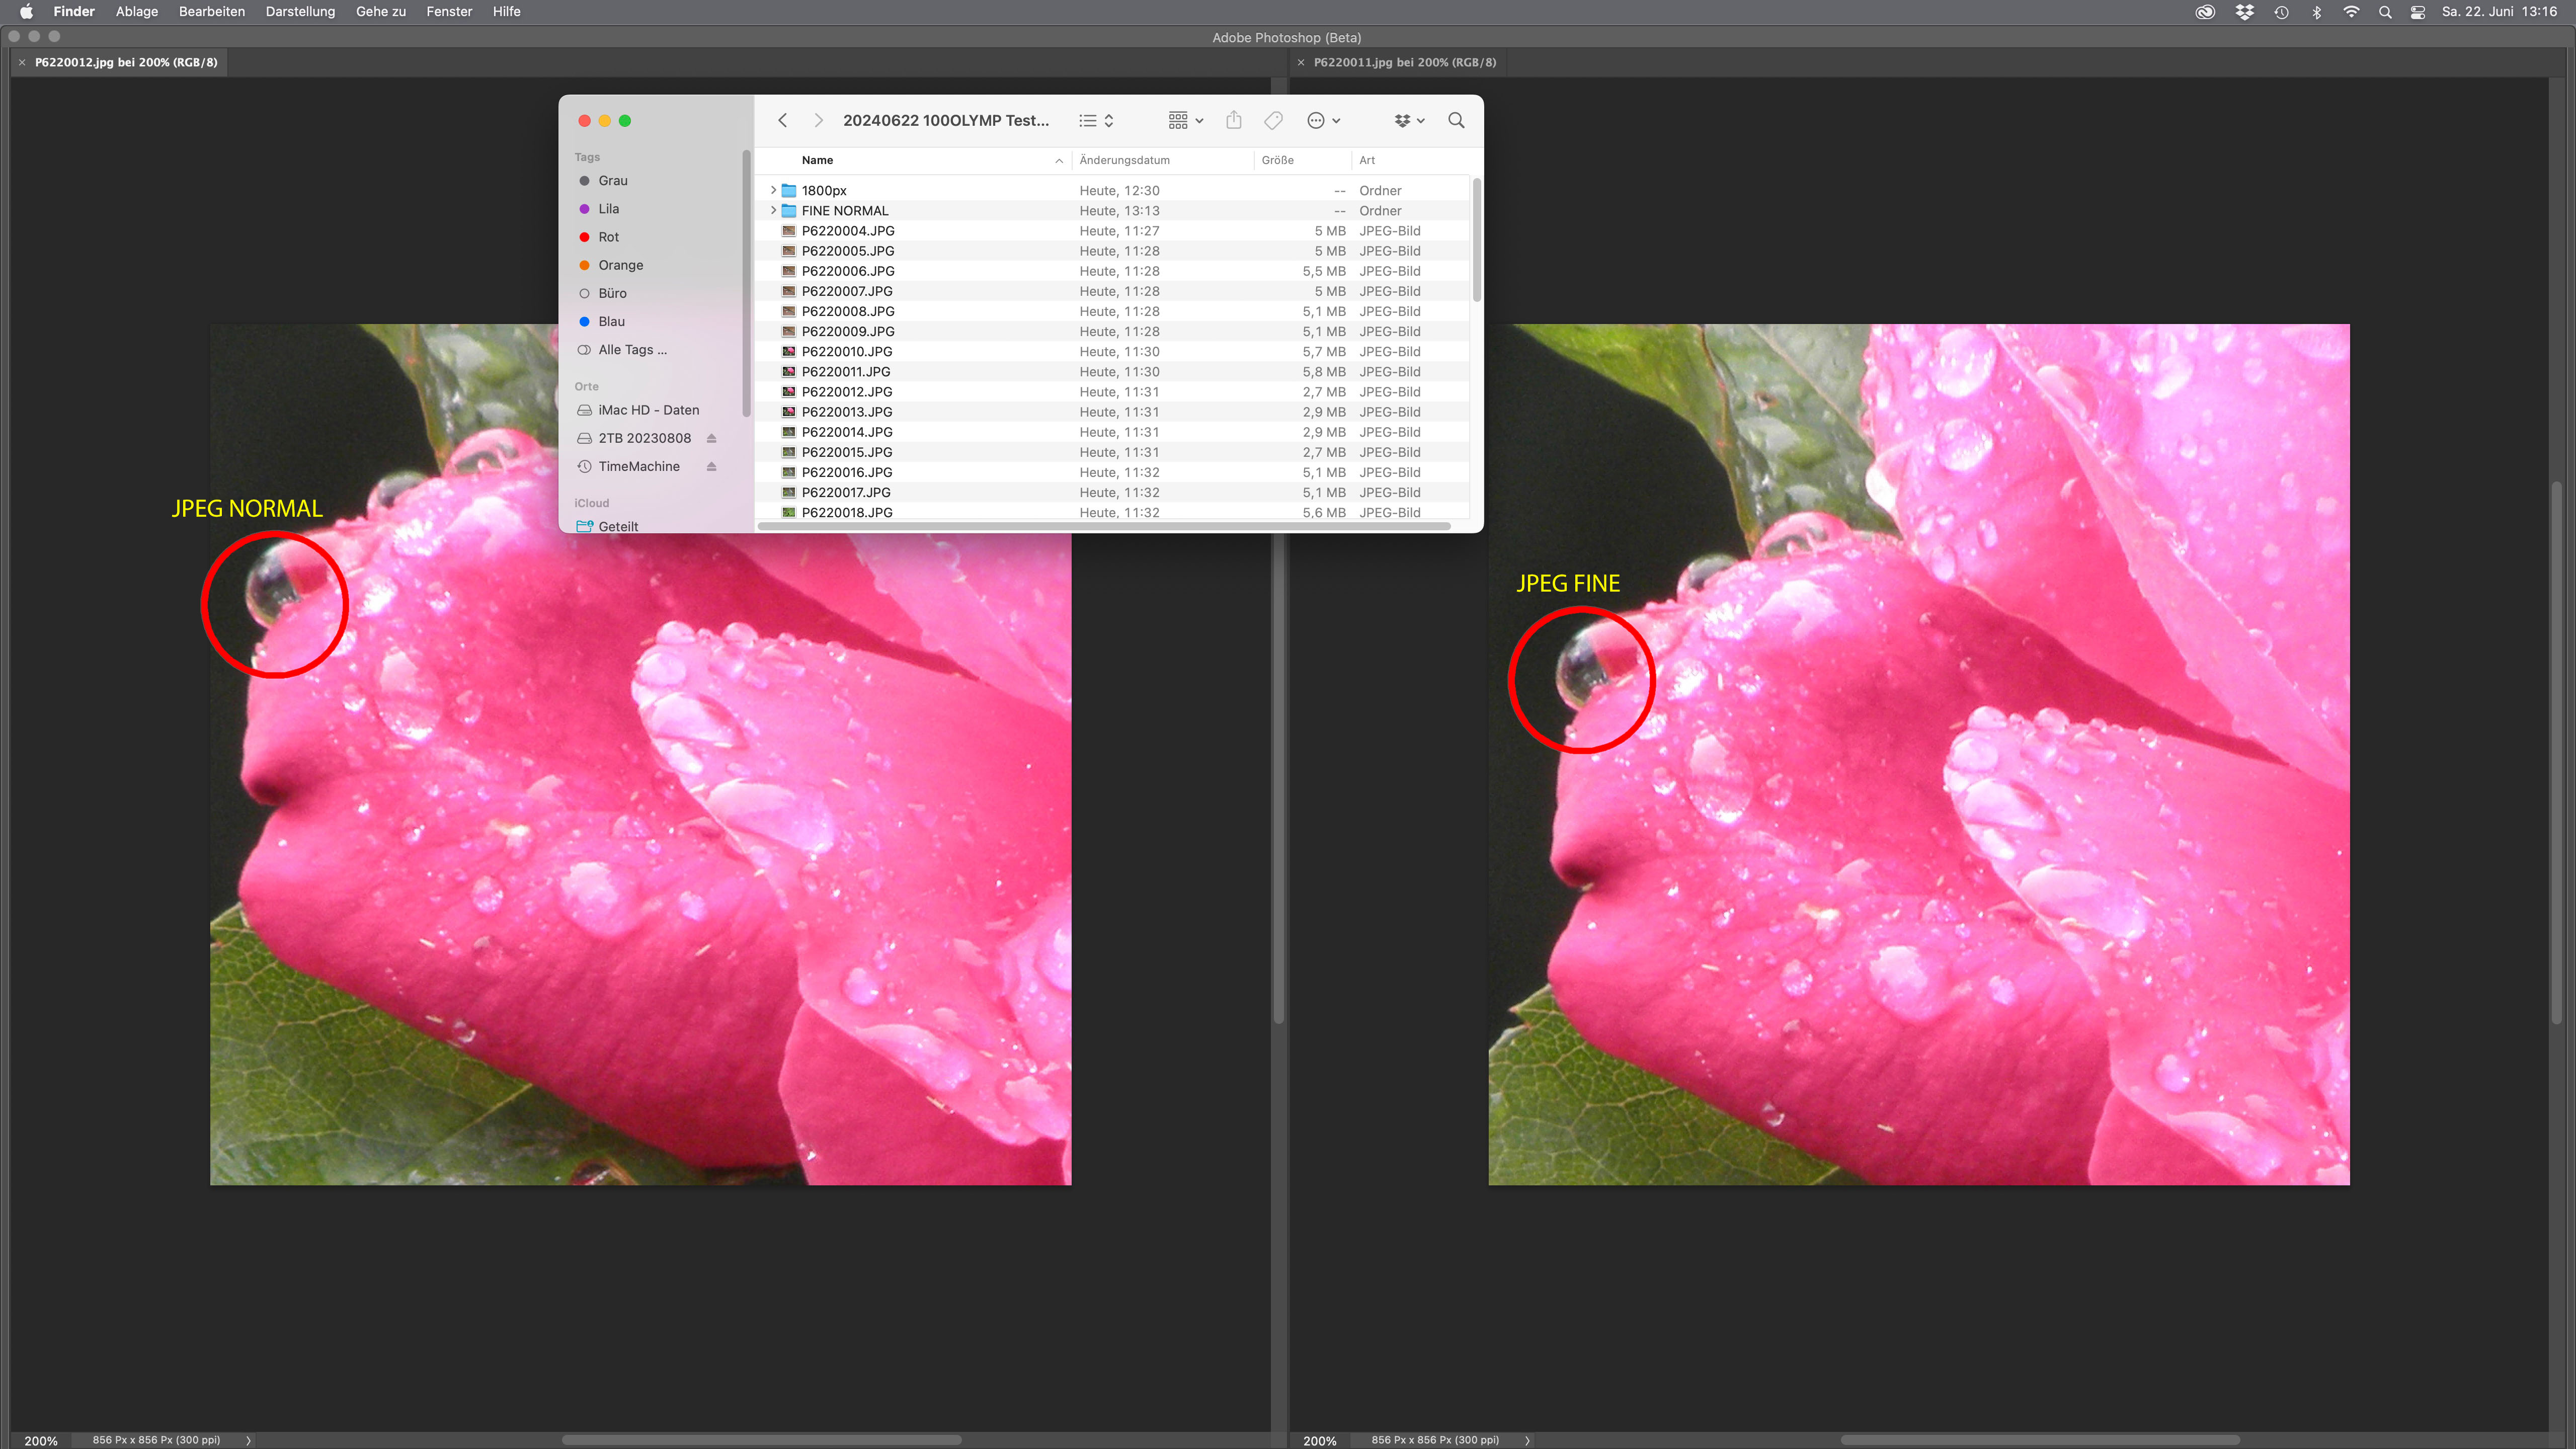This screenshot has width=2576, height=1449.
Task: Click the Finder search magnifier icon
Action: 1456,120
